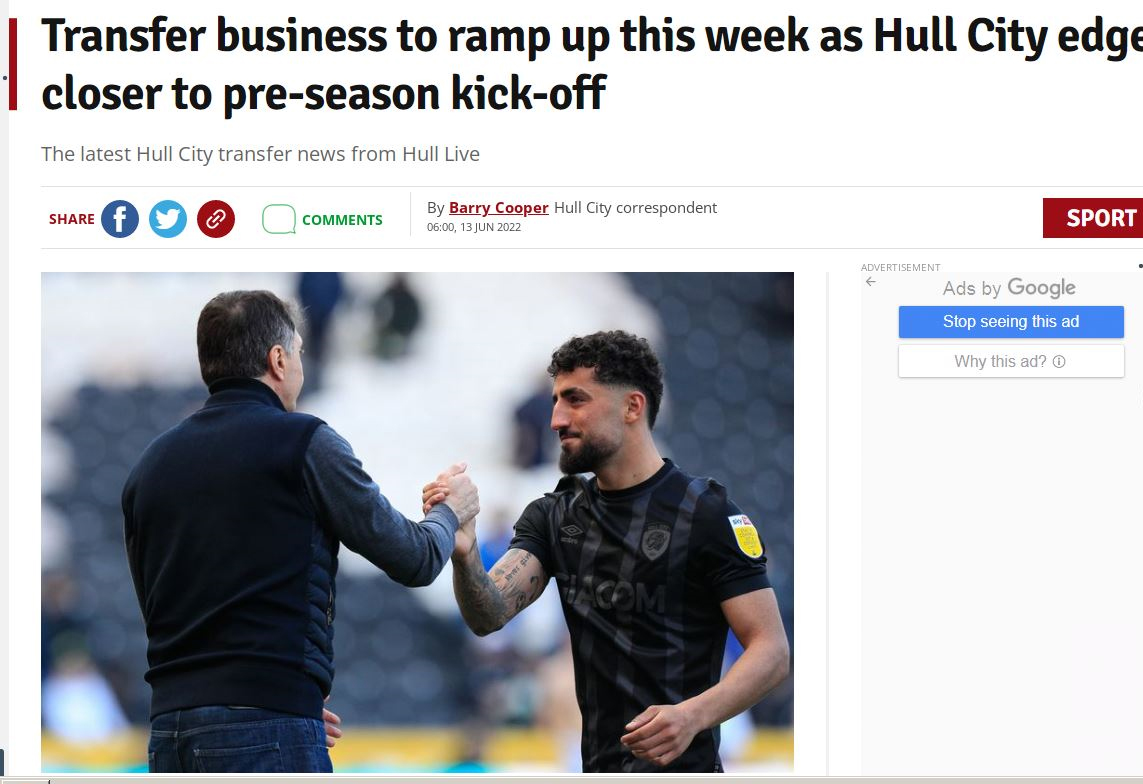
Task: Open comments via speech bubble icon
Action: (x=278, y=219)
